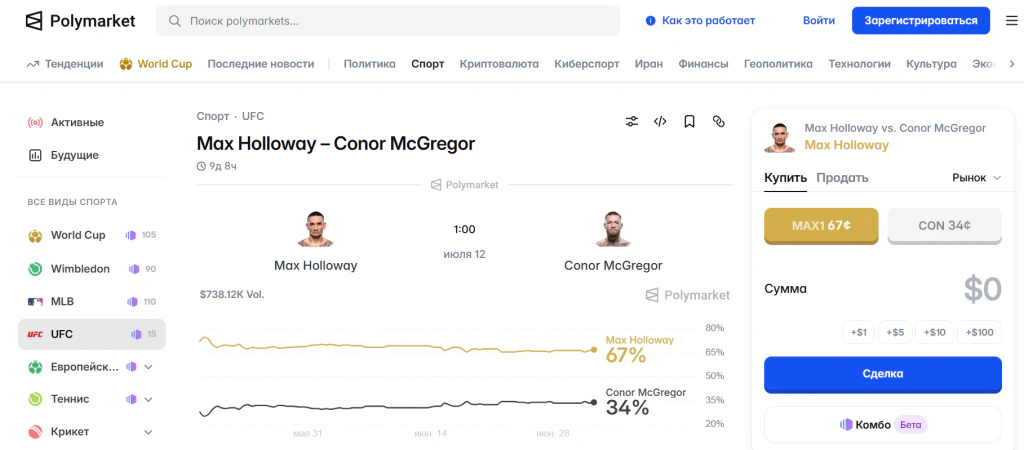Viewport: 1024px width, 450px height.
Task: Expand the Теннис sidebar section
Action: pyautogui.click(x=148, y=399)
